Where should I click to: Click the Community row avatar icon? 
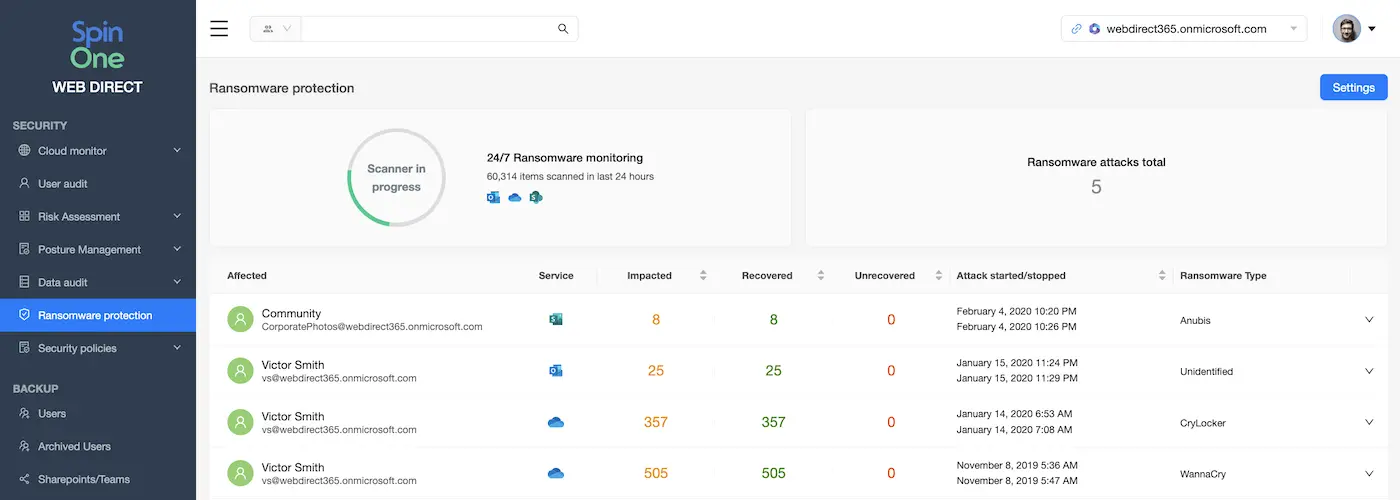click(239, 320)
